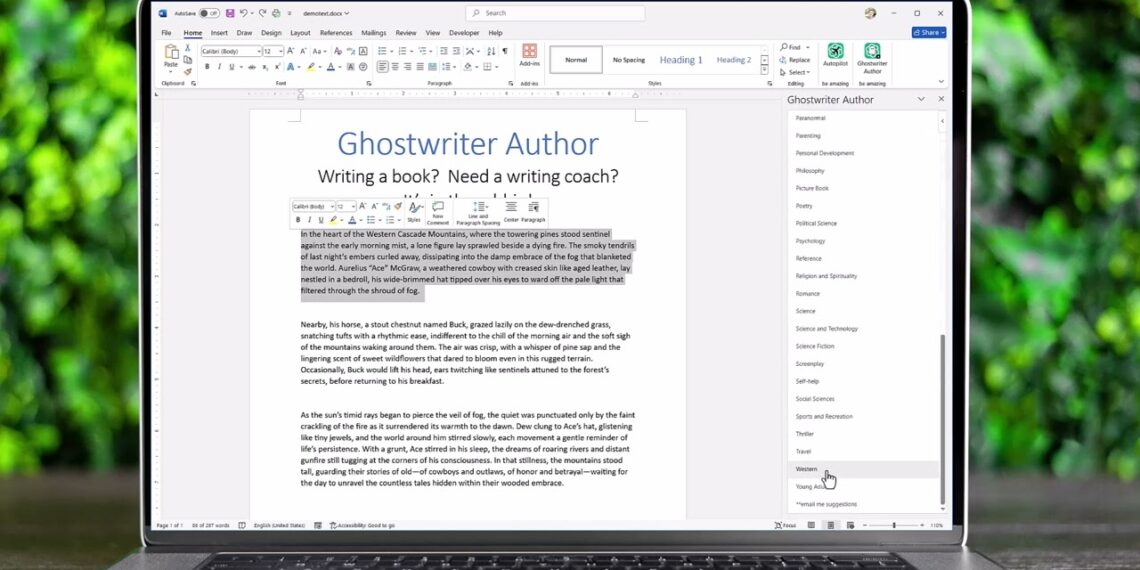This screenshot has width=1140, height=570.
Task: Open the File menu tab
Action: [166, 33]
